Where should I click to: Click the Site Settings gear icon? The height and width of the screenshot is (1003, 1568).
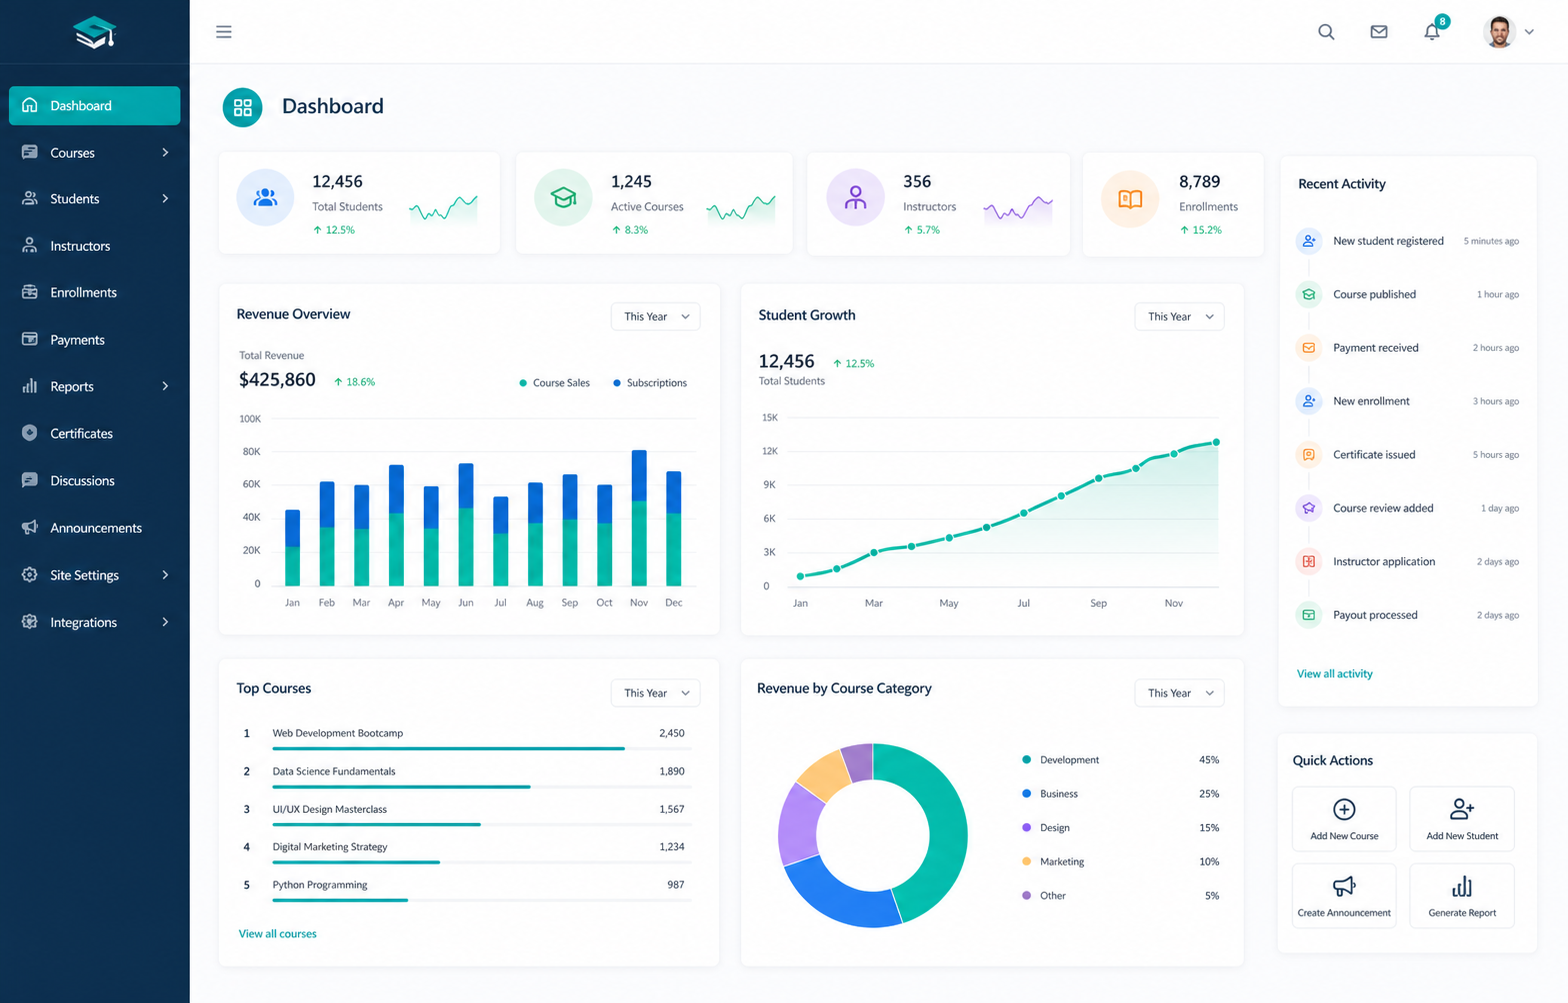click(30, 574)
